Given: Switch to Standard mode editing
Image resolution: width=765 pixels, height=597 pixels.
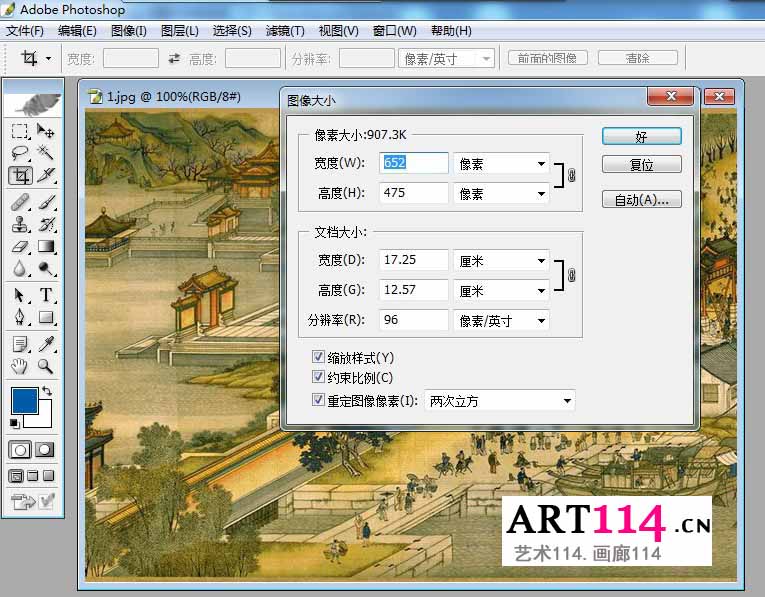Looking at the screenshot, I should click(20, 450).
